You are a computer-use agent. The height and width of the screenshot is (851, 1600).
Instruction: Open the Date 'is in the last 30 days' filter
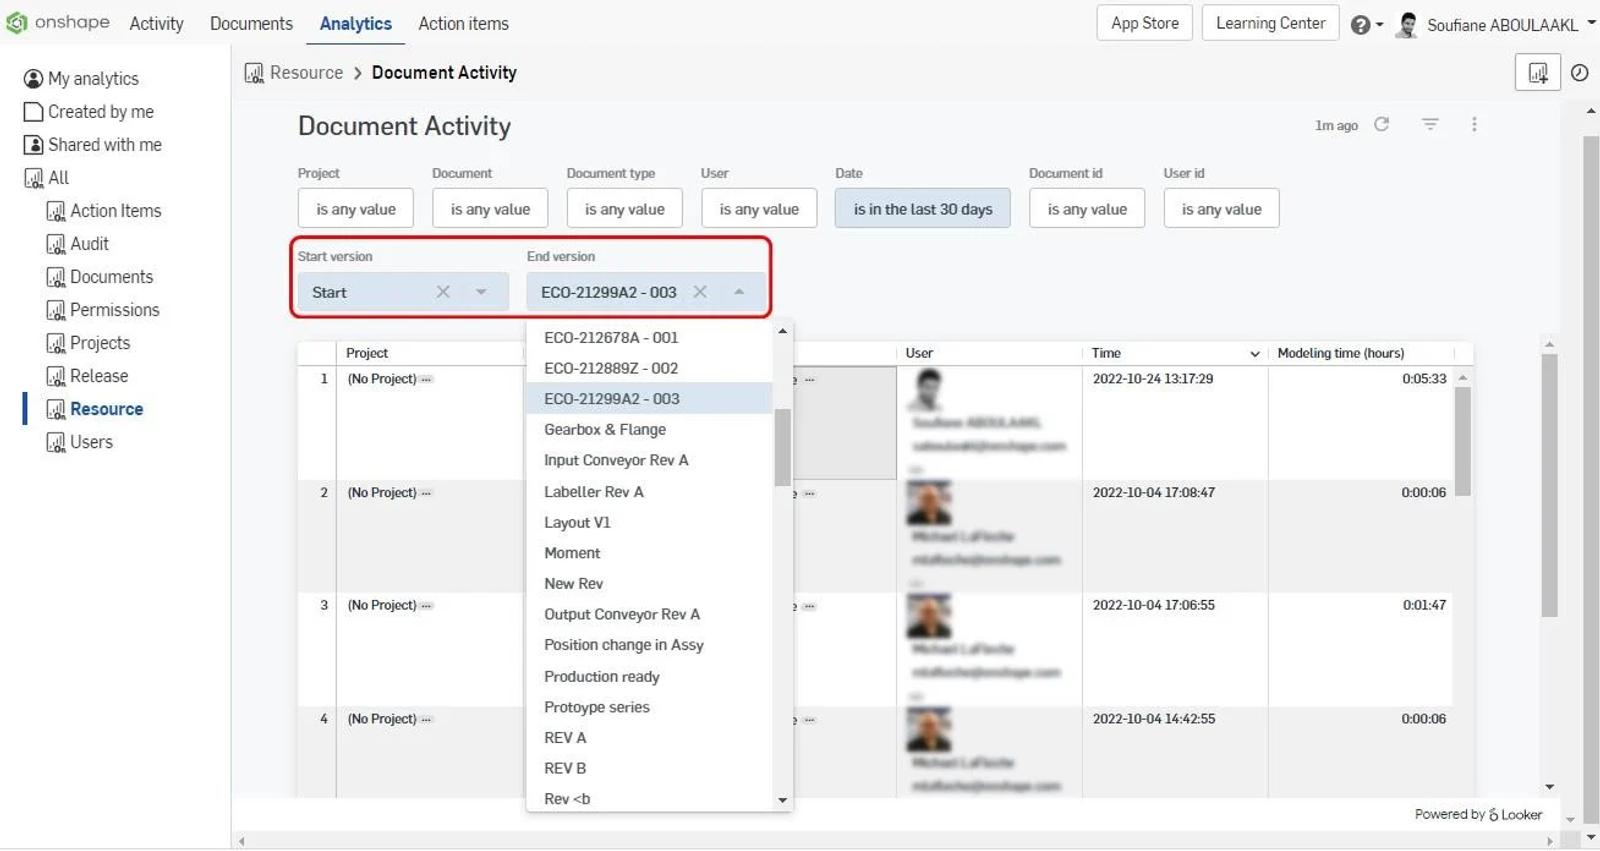tap(922, 209)
